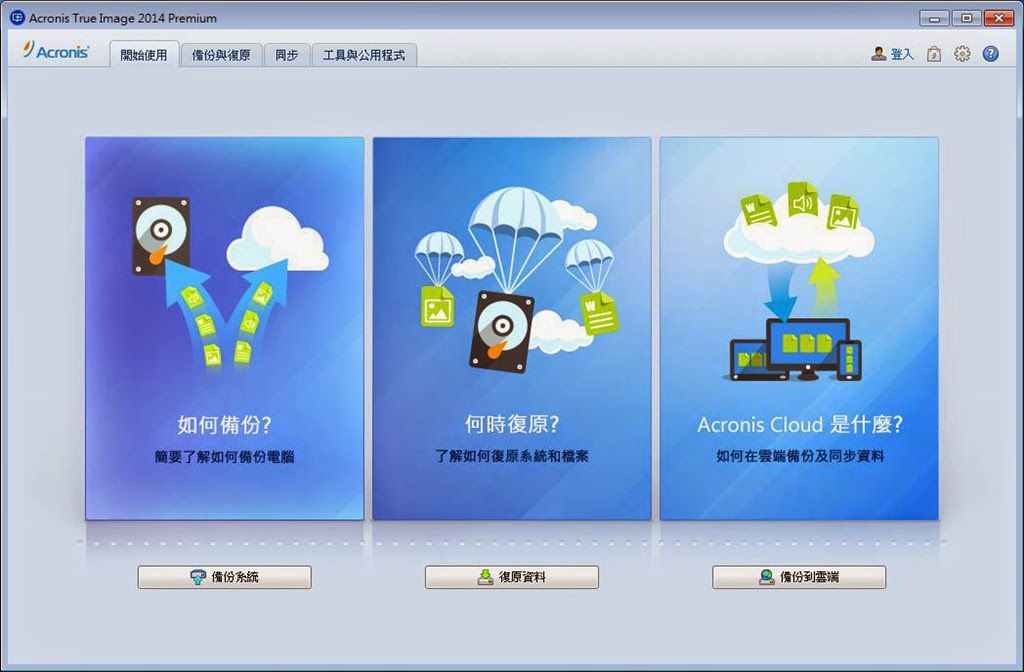Viewport: 1024px width, 672px height.
Task: Open settings via the gear icon
Action: [x=962, y=54]
